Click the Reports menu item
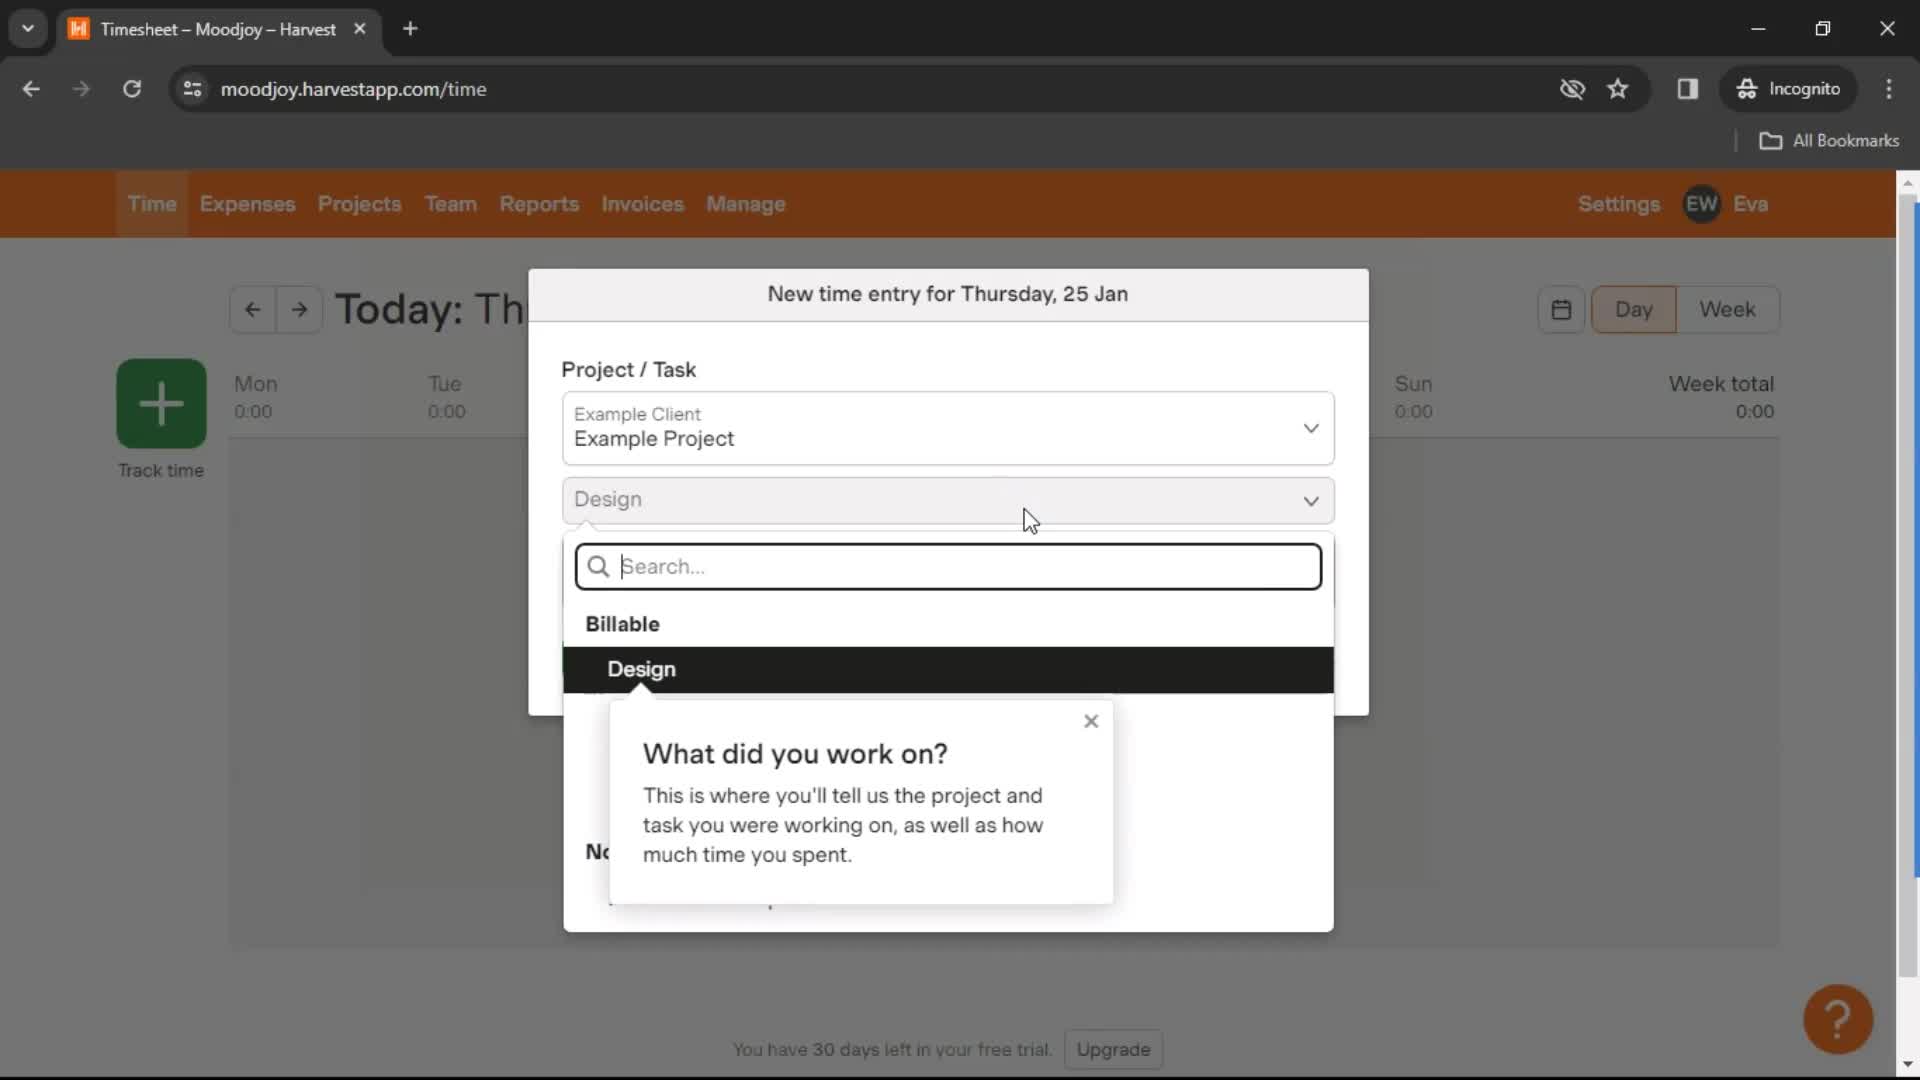 coord(538,204)
